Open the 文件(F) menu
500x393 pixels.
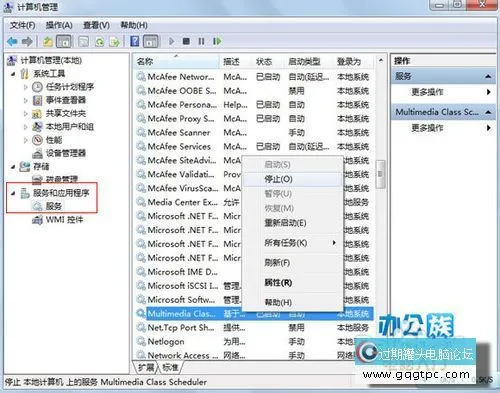coord(22,25)
